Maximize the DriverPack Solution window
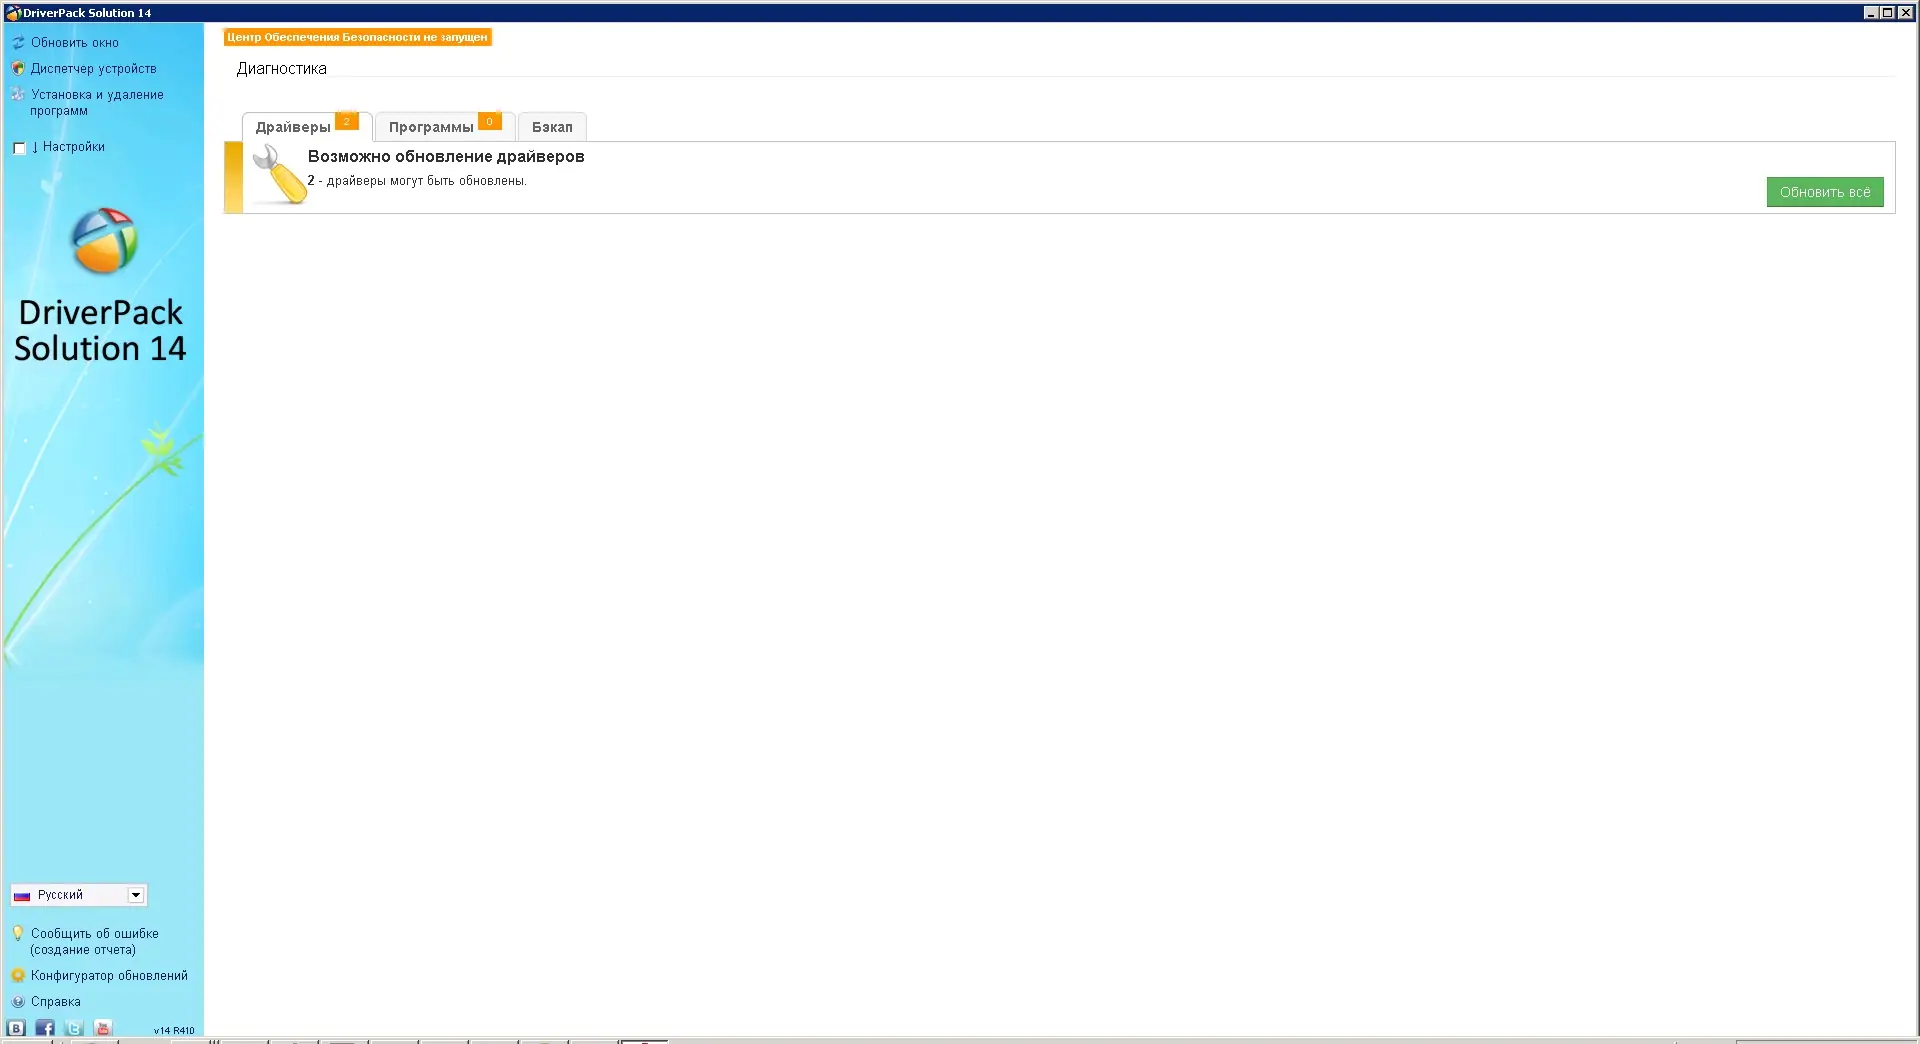 (1887, 13)
